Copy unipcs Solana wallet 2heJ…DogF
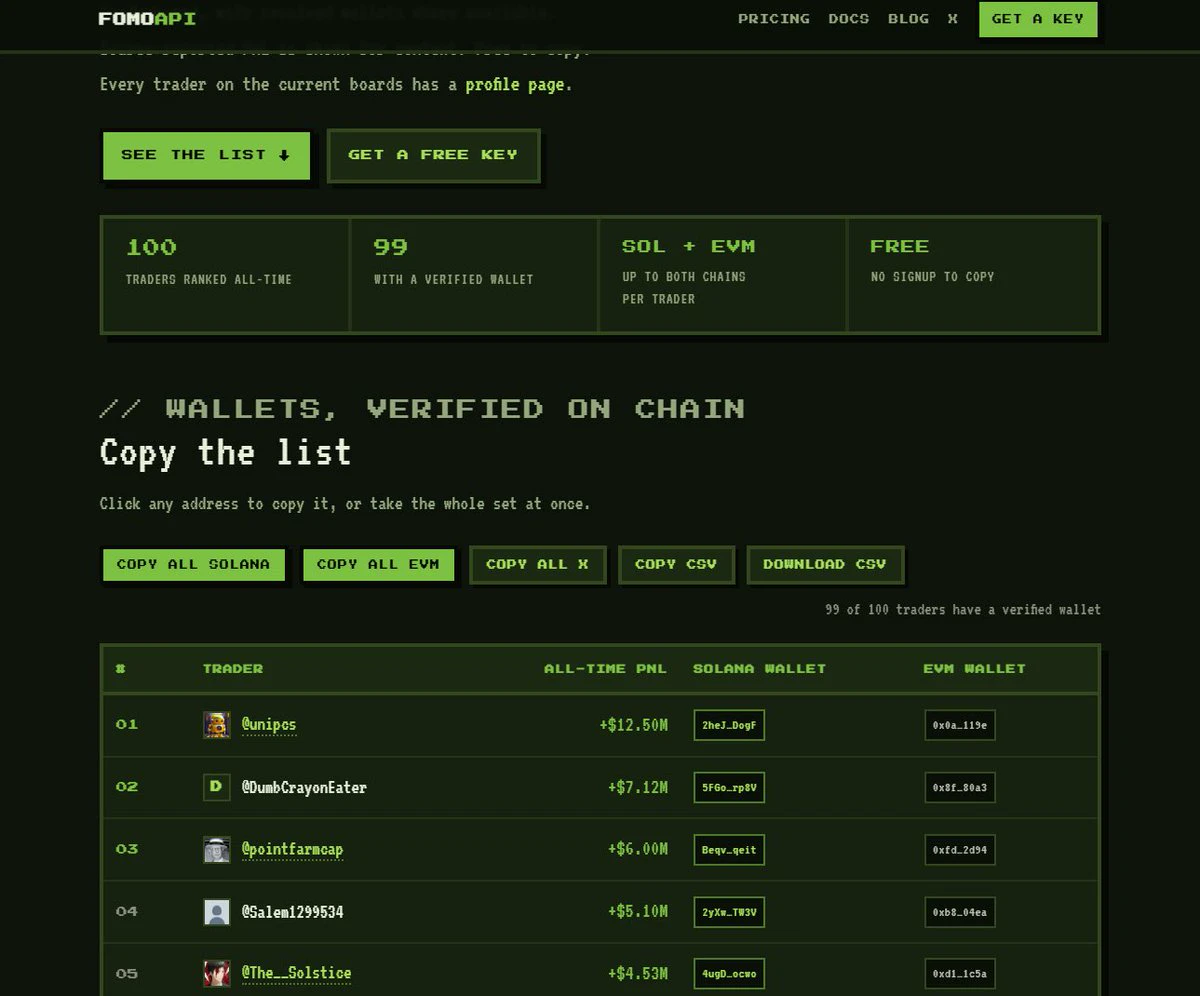 (x=729, y=725)
